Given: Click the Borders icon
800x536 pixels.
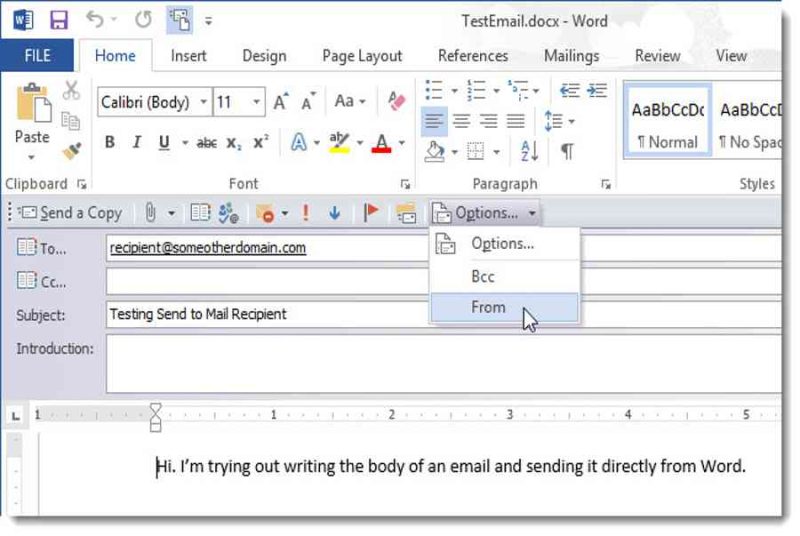Looking at the screenshot, I should click(476, 151).
